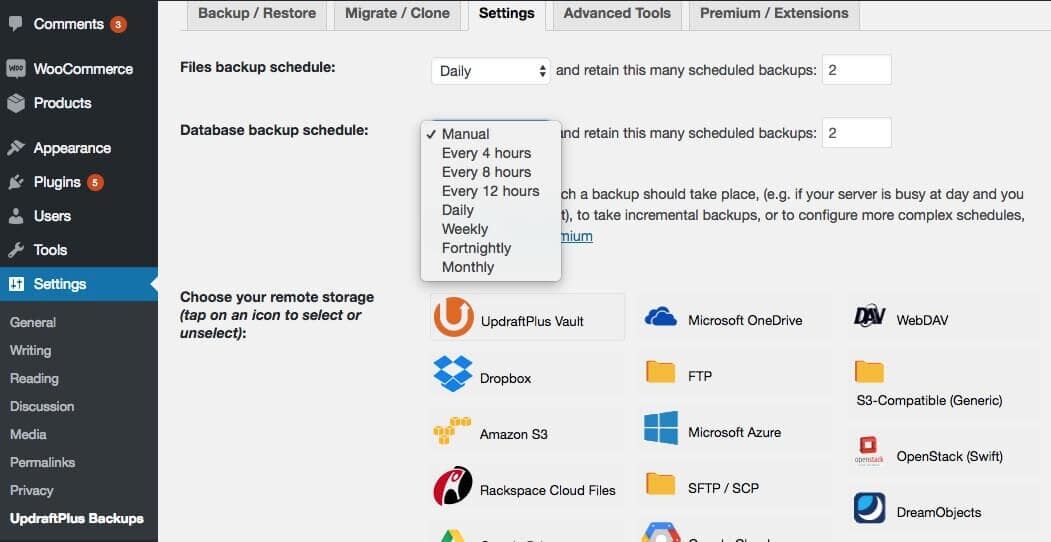Select the Microsoft Azure storage icon

(x=661, y=430)
